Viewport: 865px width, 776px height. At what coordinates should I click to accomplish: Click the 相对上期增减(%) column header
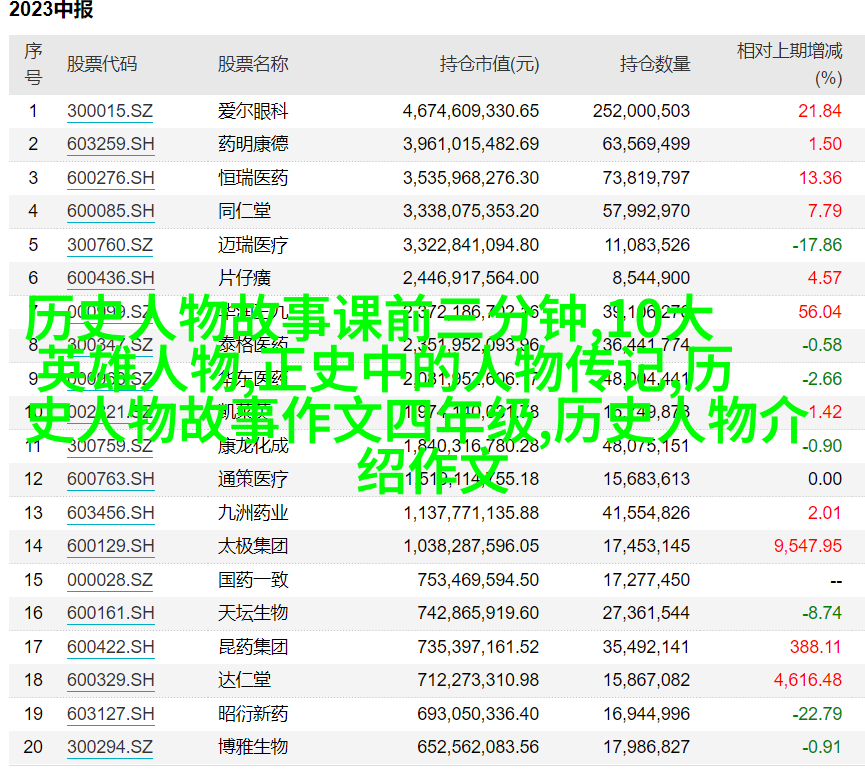pyautogui.click(x=789, y=65)
